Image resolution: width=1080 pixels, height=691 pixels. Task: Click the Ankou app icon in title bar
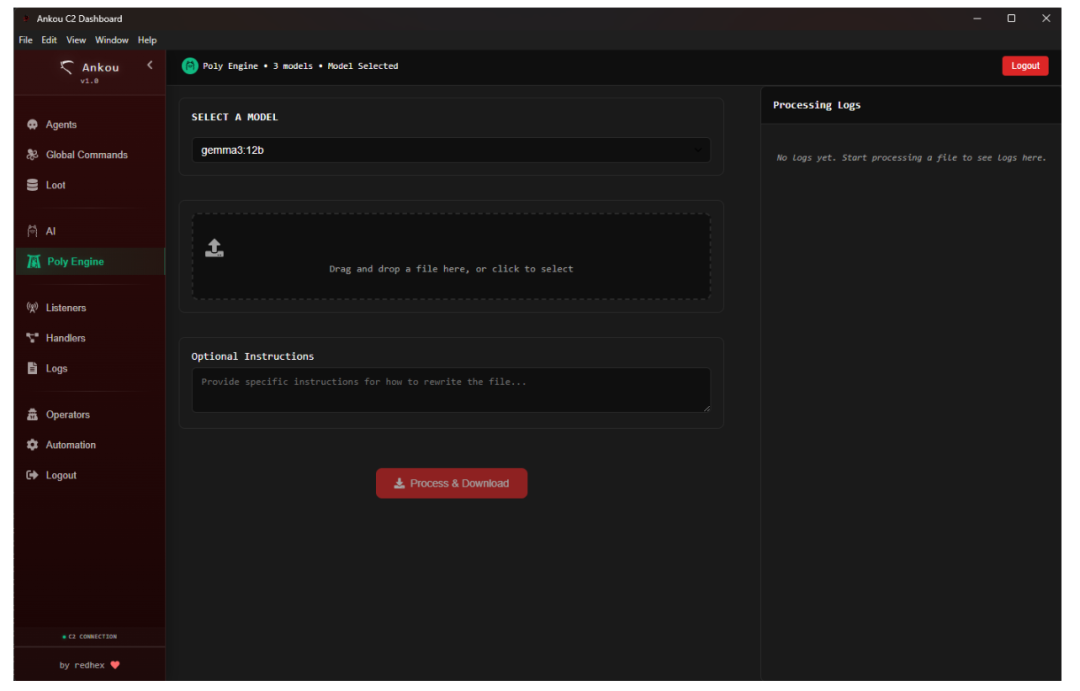[x=26, y=19]
